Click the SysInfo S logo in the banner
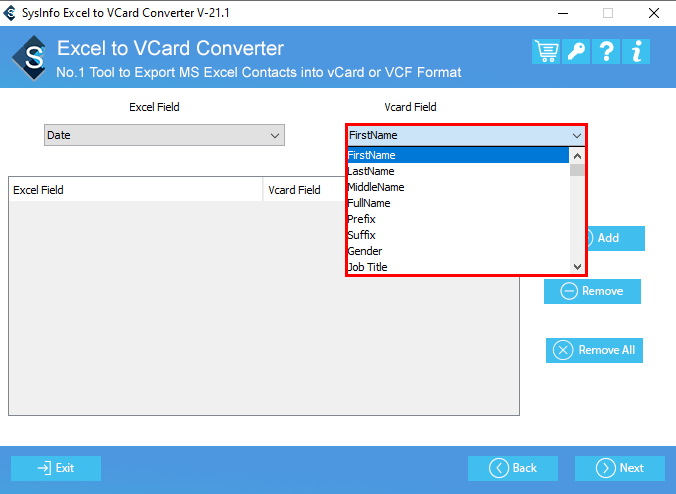Image resolution: width=676 pixels, height=494 pixels. [x=30, y=57]
